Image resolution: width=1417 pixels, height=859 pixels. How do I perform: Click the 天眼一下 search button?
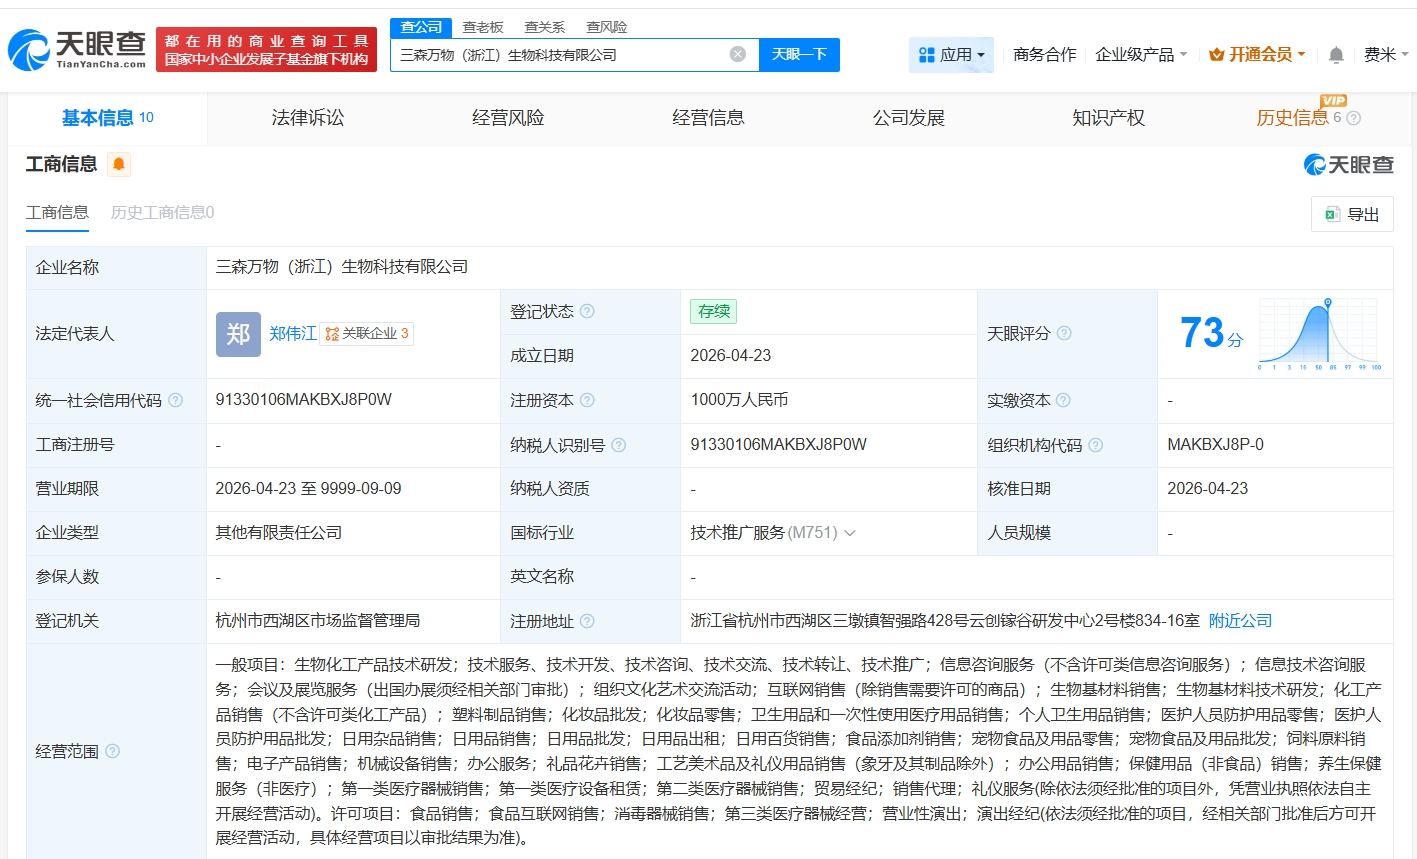click(x=799, y=54)
